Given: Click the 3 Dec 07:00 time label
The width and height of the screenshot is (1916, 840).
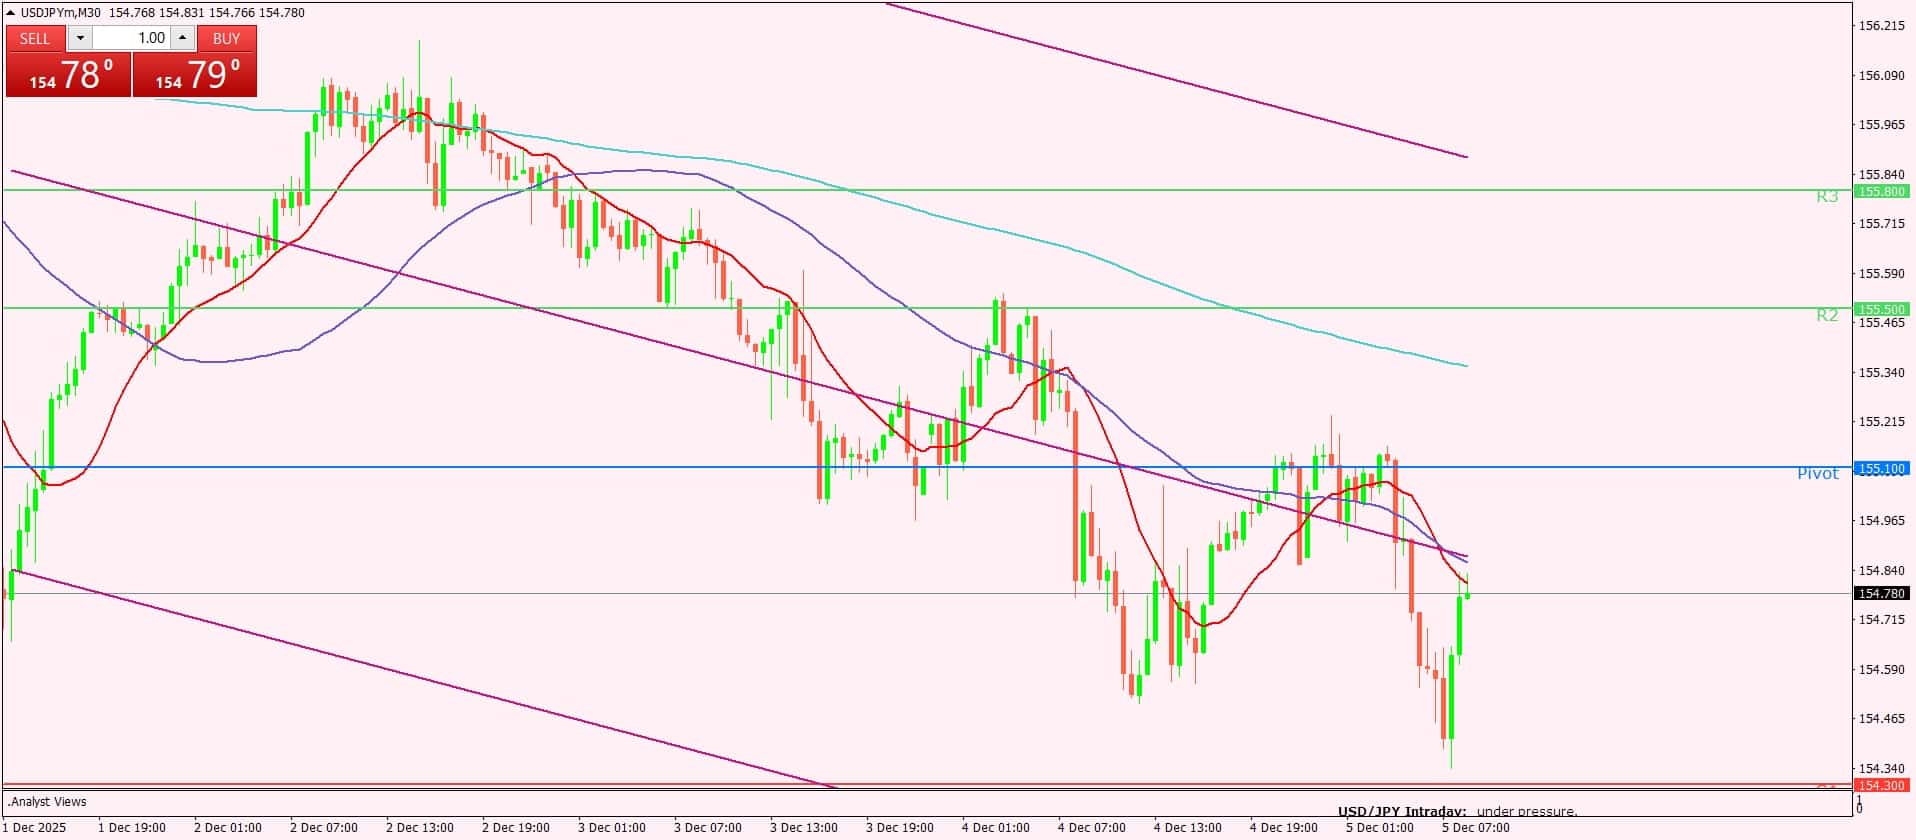Looking at the screenshot, I should 708,828.
